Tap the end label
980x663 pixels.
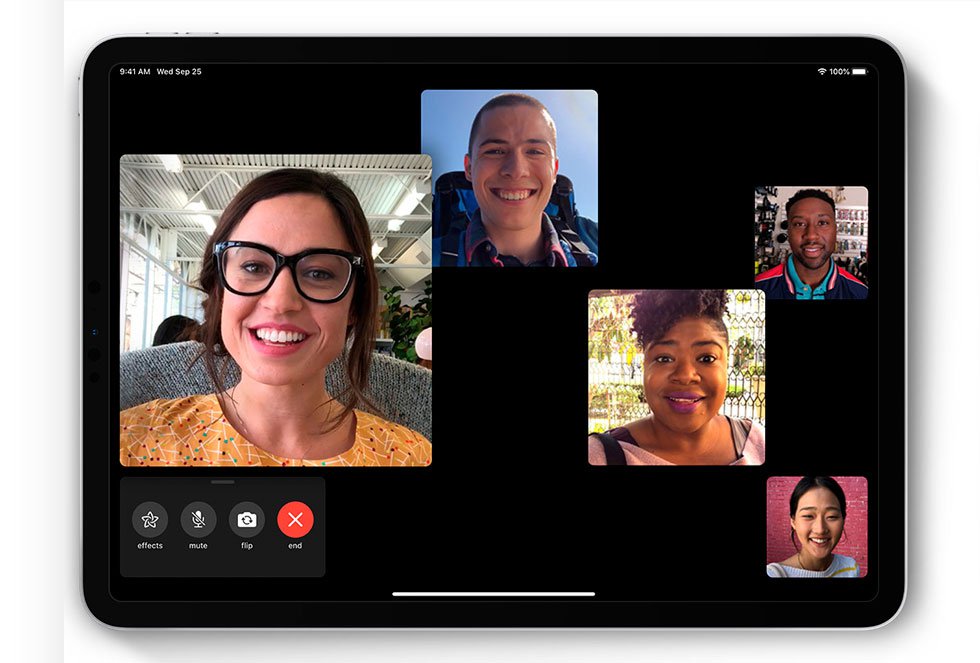click(295, 546)
